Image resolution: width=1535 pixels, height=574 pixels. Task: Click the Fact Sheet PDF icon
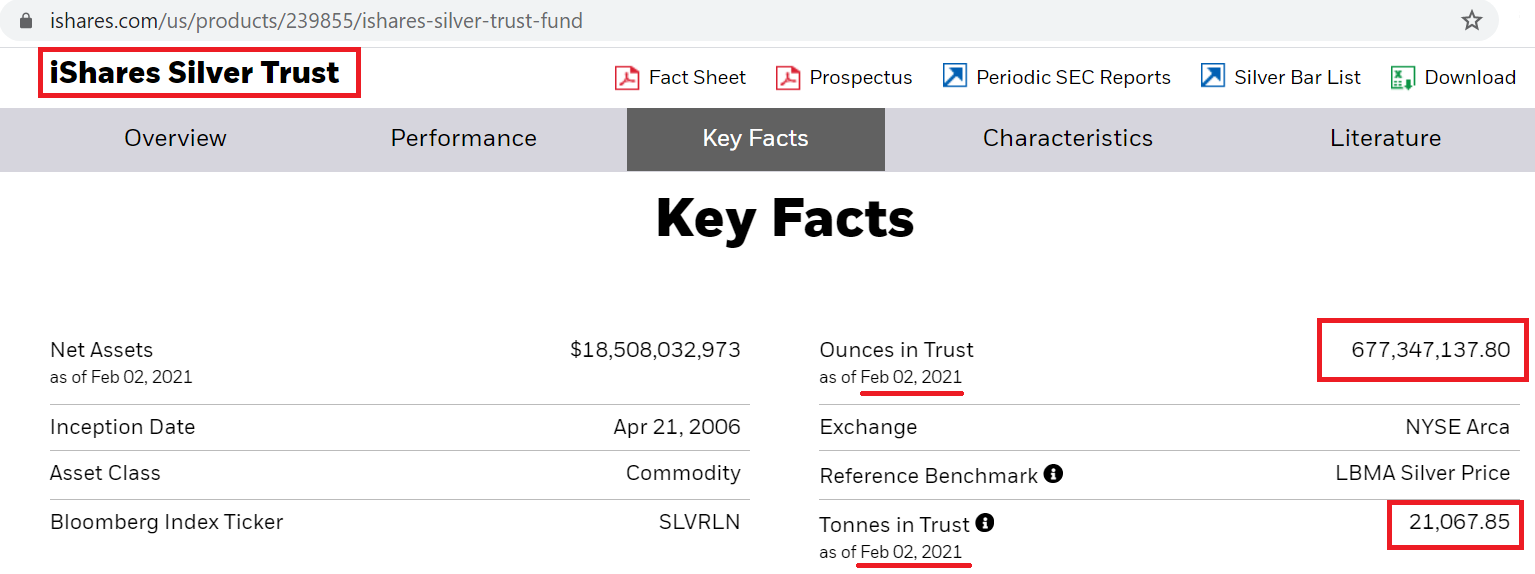(627, 77)
